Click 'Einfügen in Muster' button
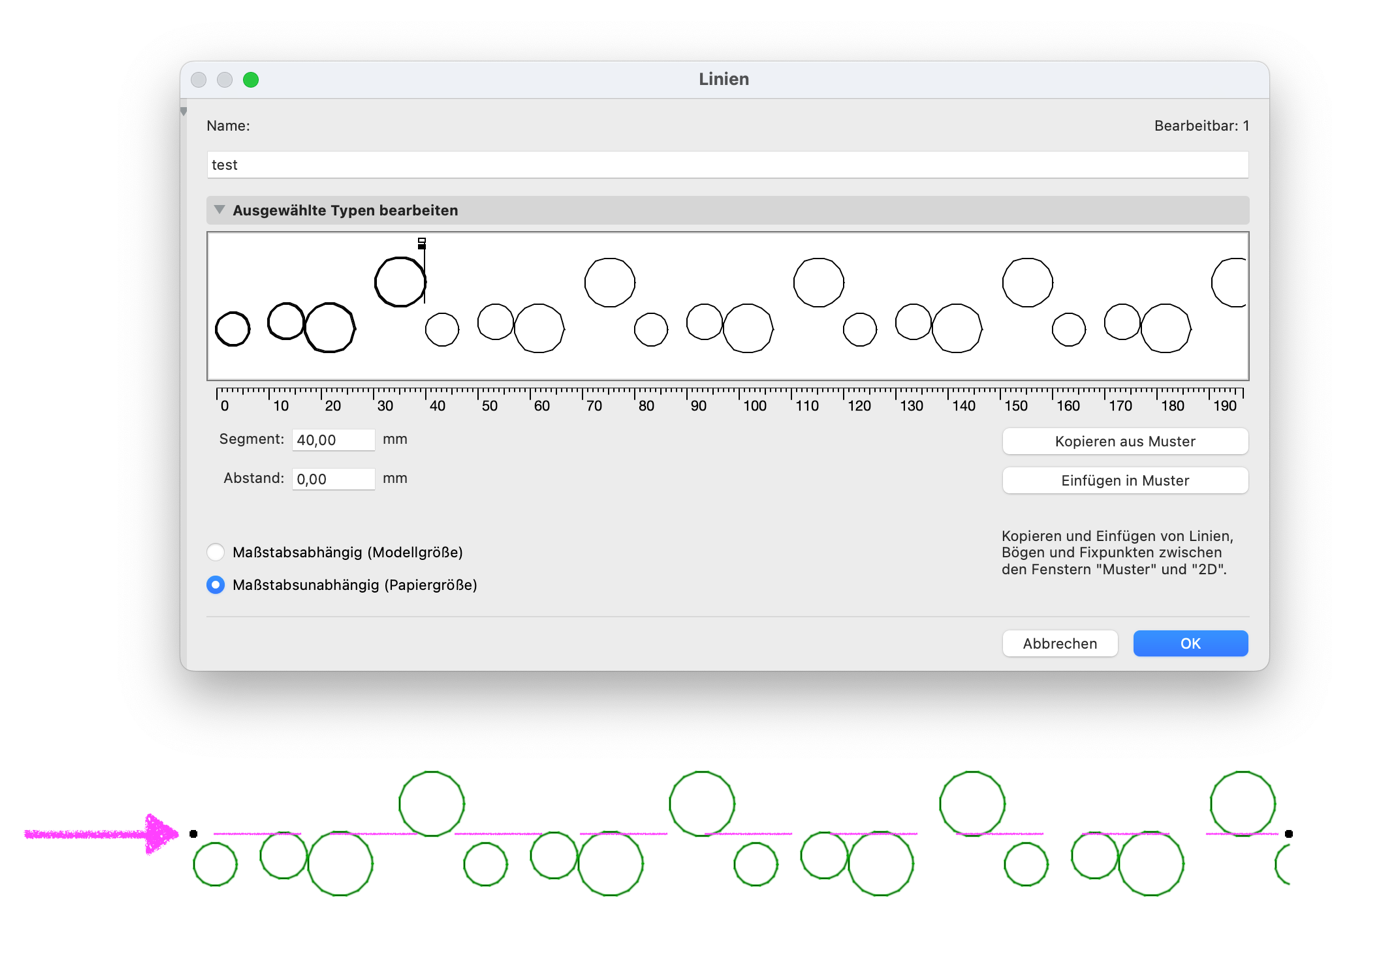 1125,480
